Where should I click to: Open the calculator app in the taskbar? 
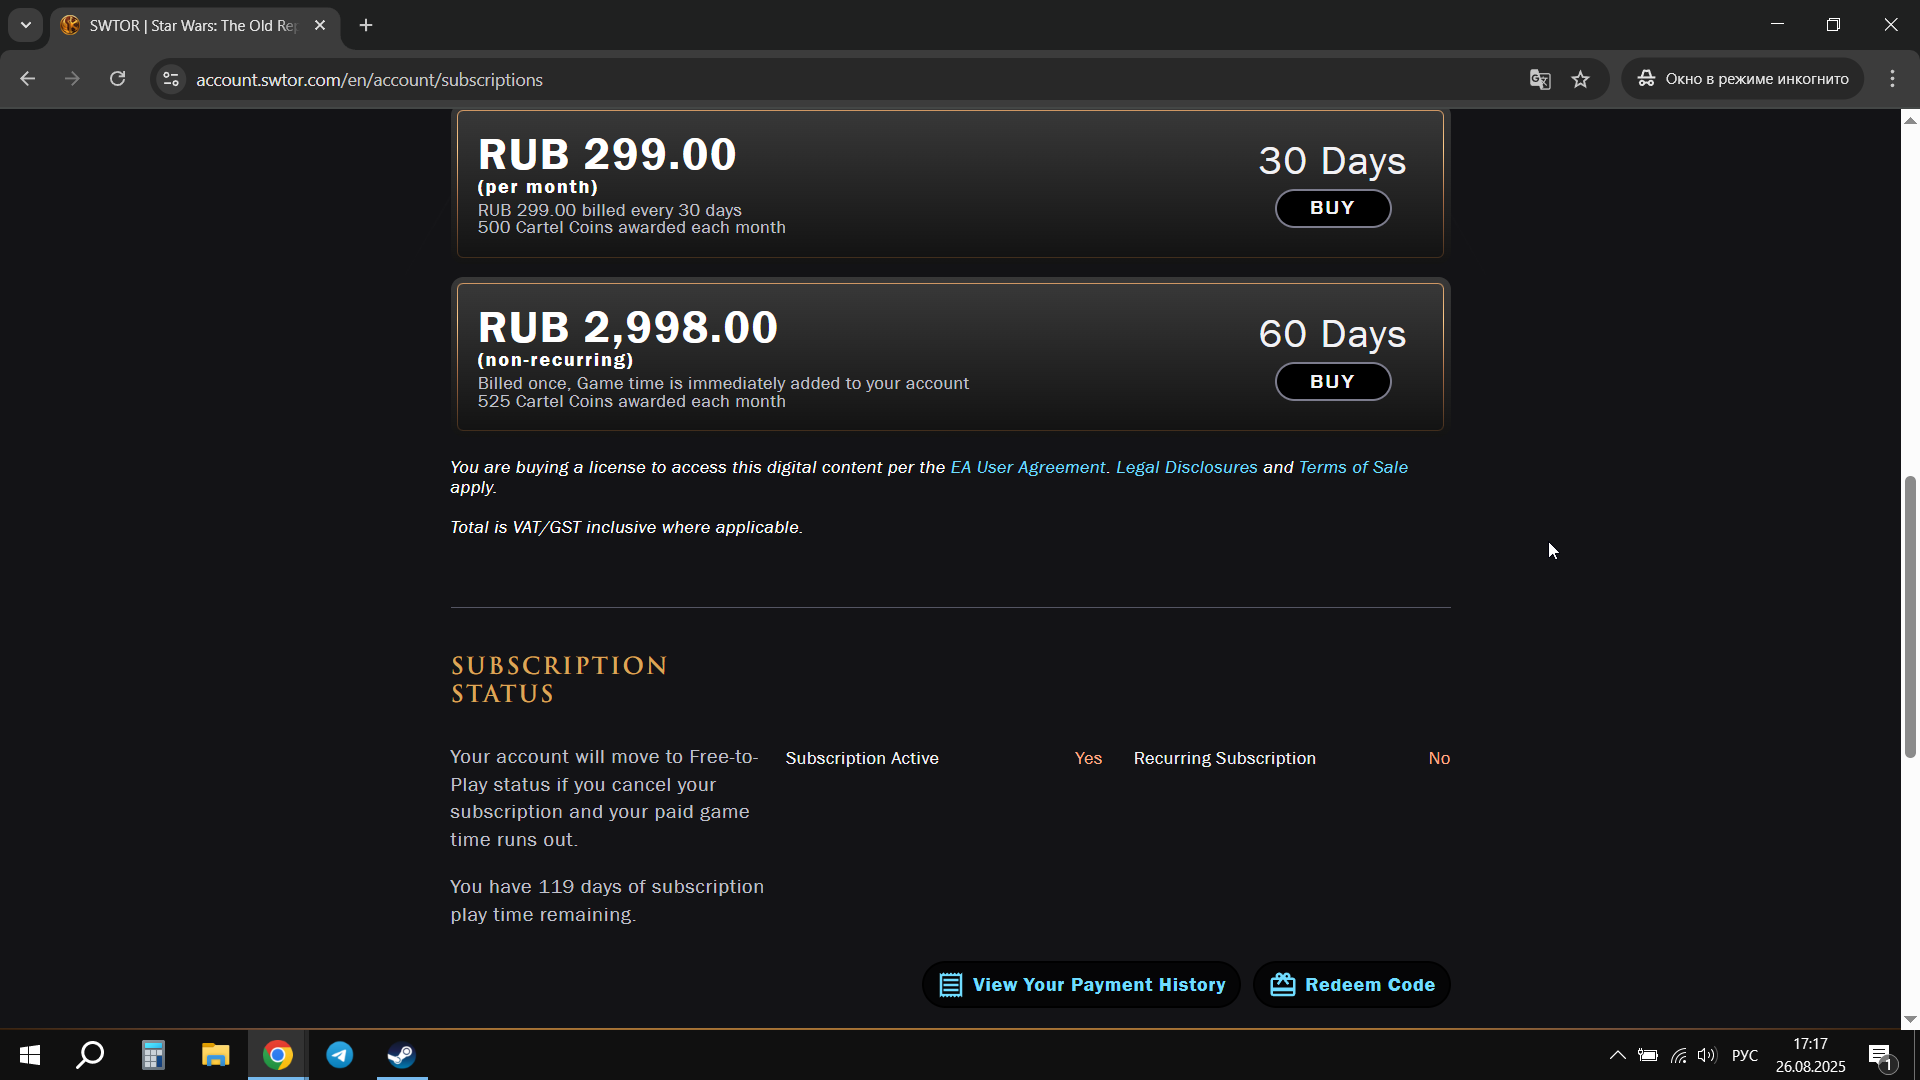click(153, 1055)
